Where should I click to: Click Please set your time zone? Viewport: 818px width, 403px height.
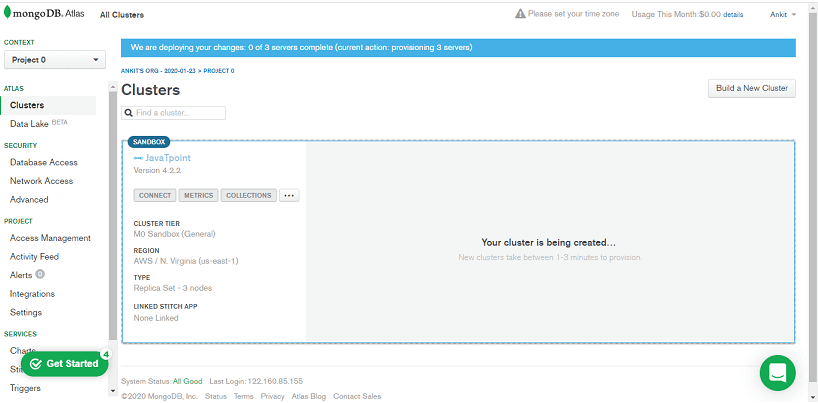[573, 14]
